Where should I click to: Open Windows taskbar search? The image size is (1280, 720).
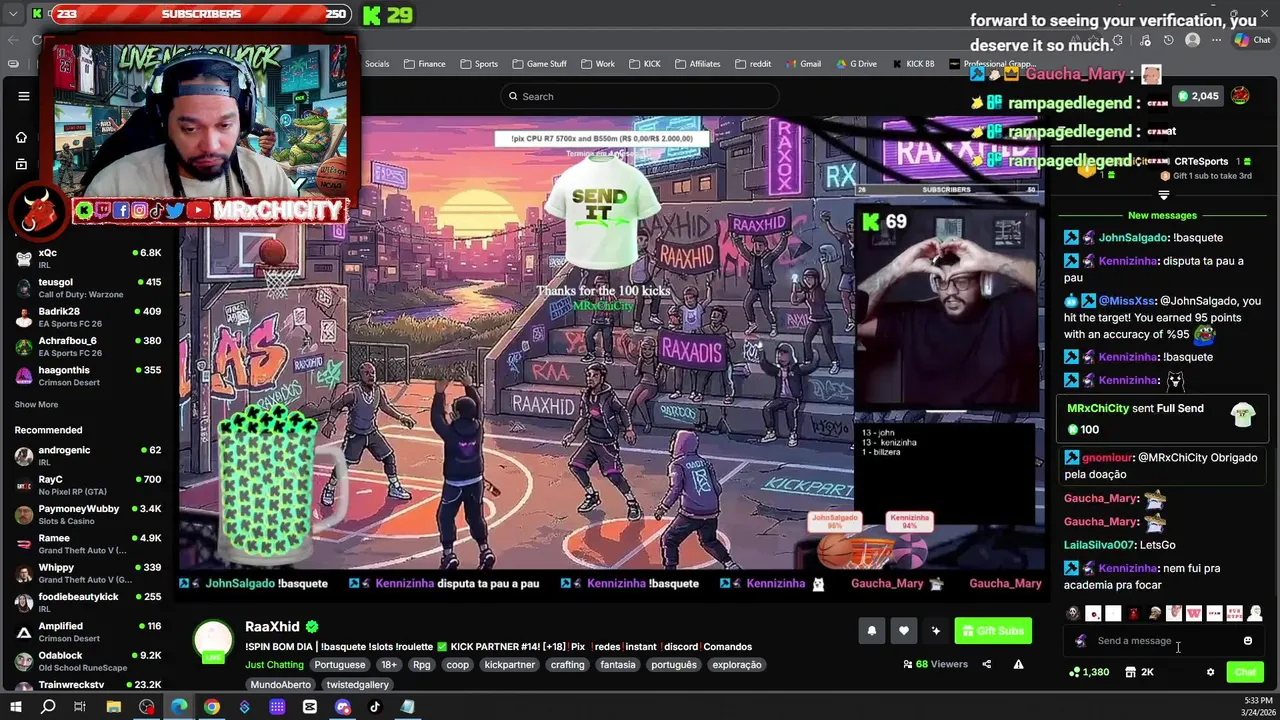(48, 707)
